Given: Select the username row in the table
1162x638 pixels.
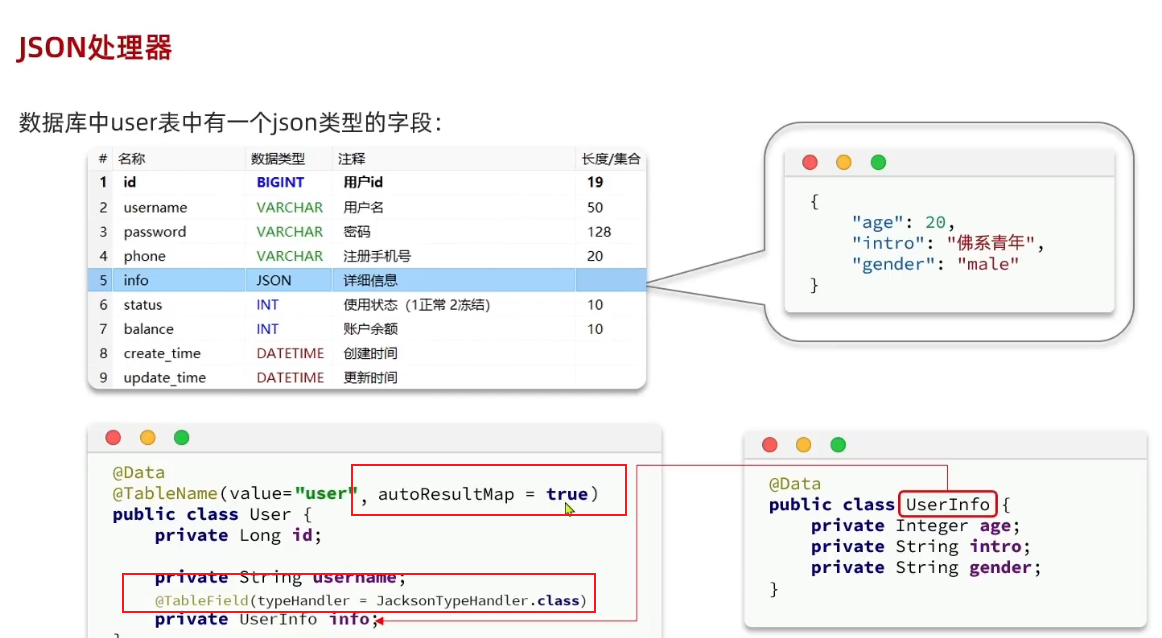Looking at the screenshot, I should pos(366,208).
